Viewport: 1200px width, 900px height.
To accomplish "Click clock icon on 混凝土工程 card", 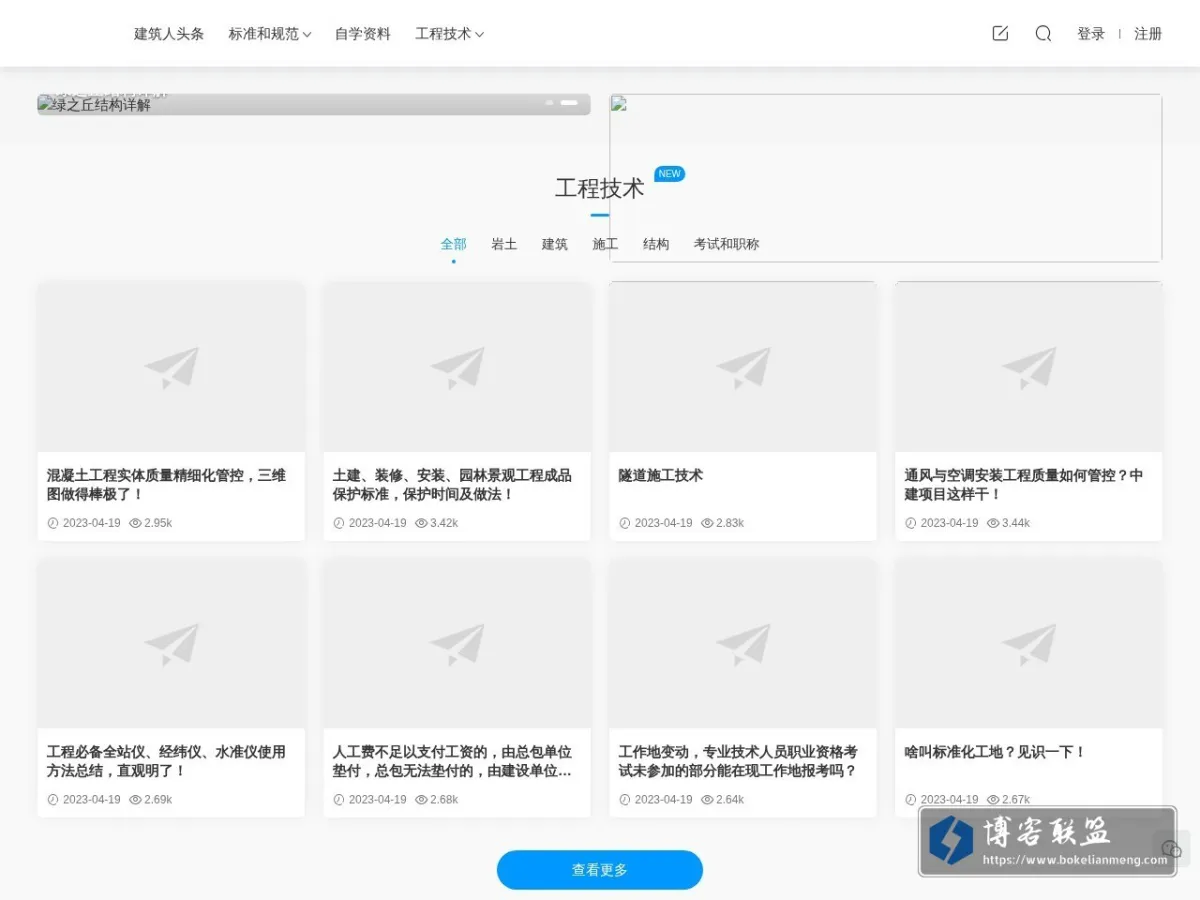I will tap(53, 523).
